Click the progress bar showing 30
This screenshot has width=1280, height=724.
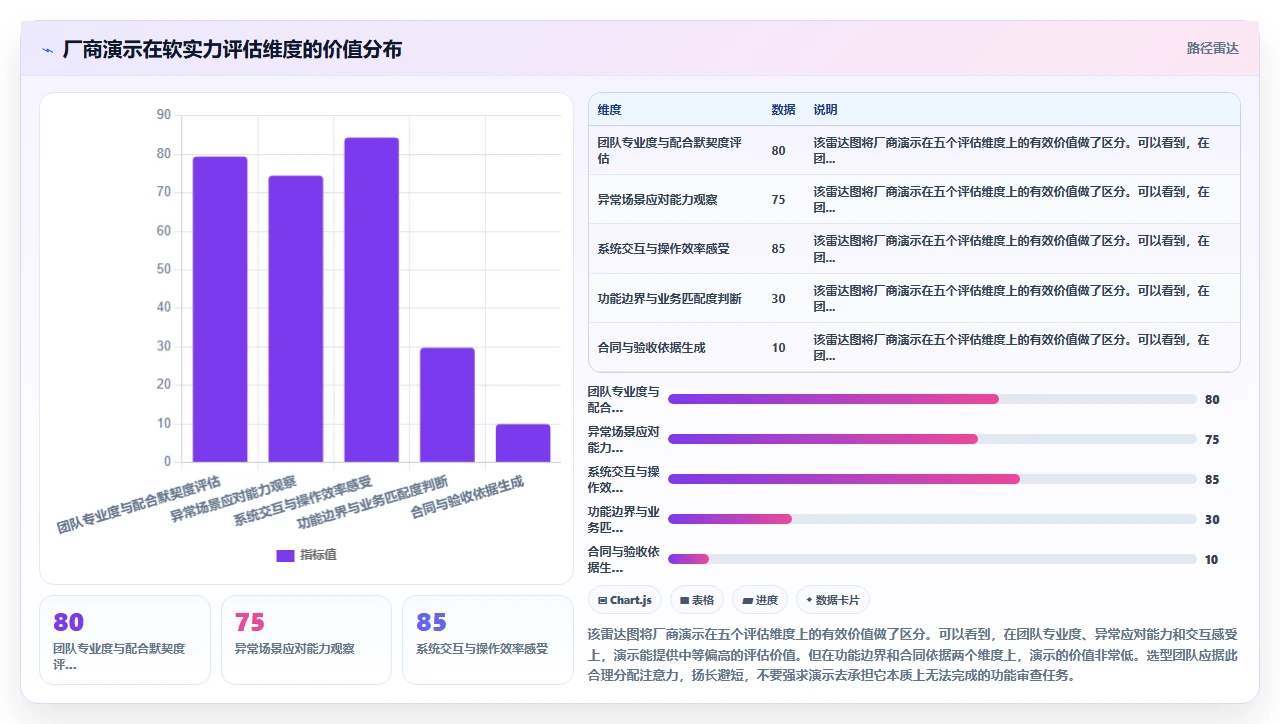click(x=932, y=519)
